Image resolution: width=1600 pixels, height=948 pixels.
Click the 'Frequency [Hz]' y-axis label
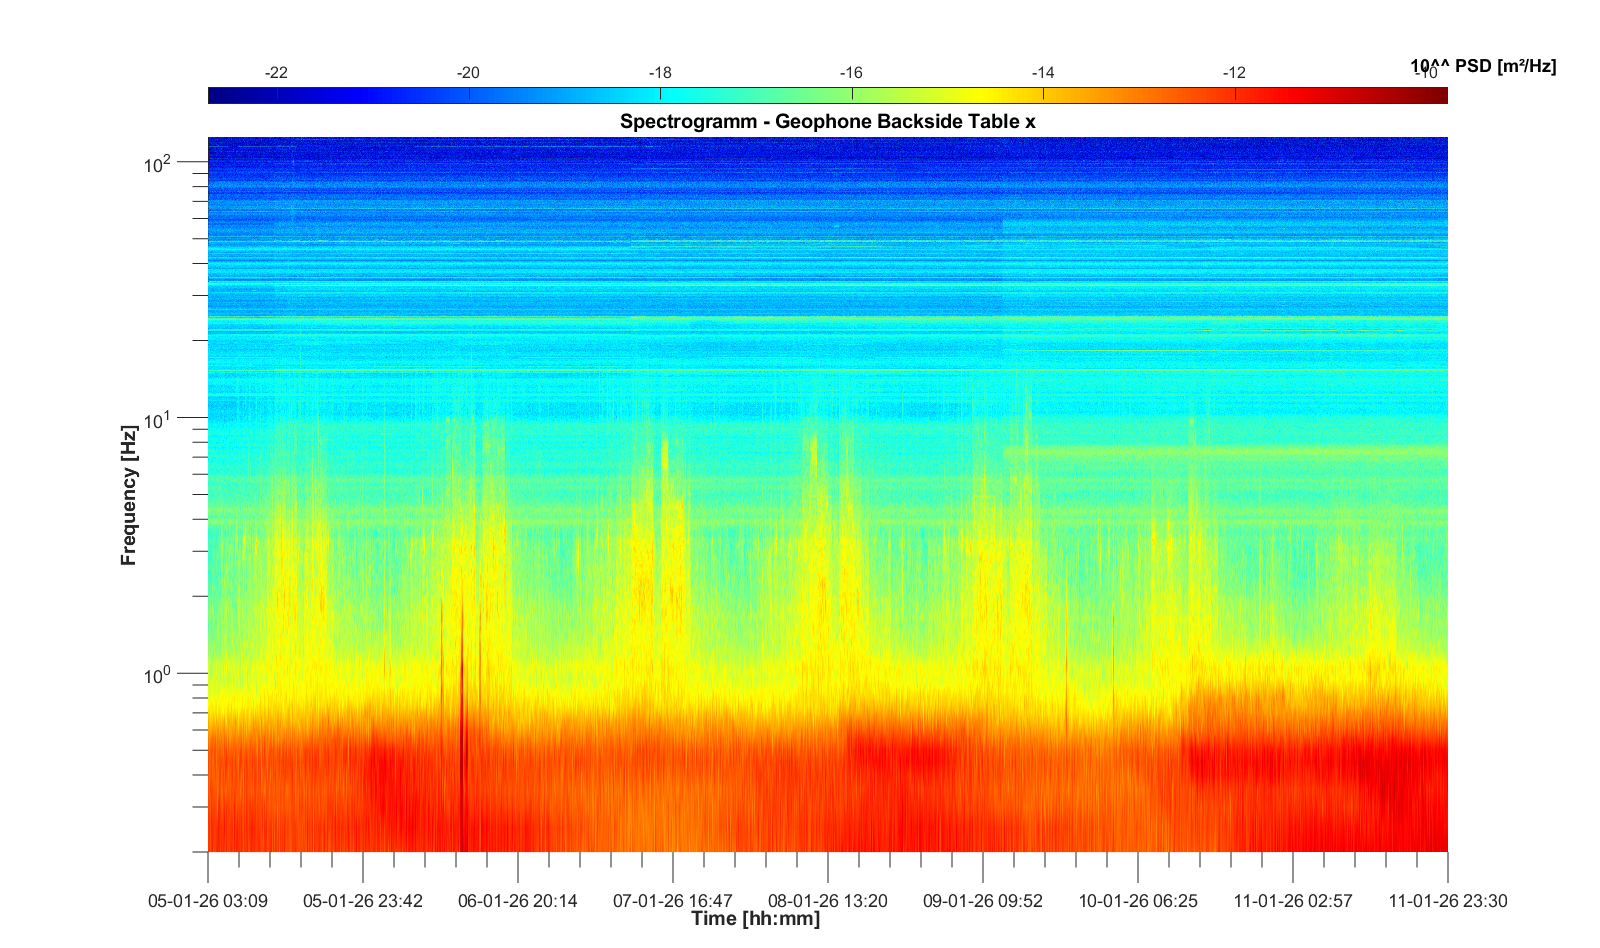click(128, 495)
